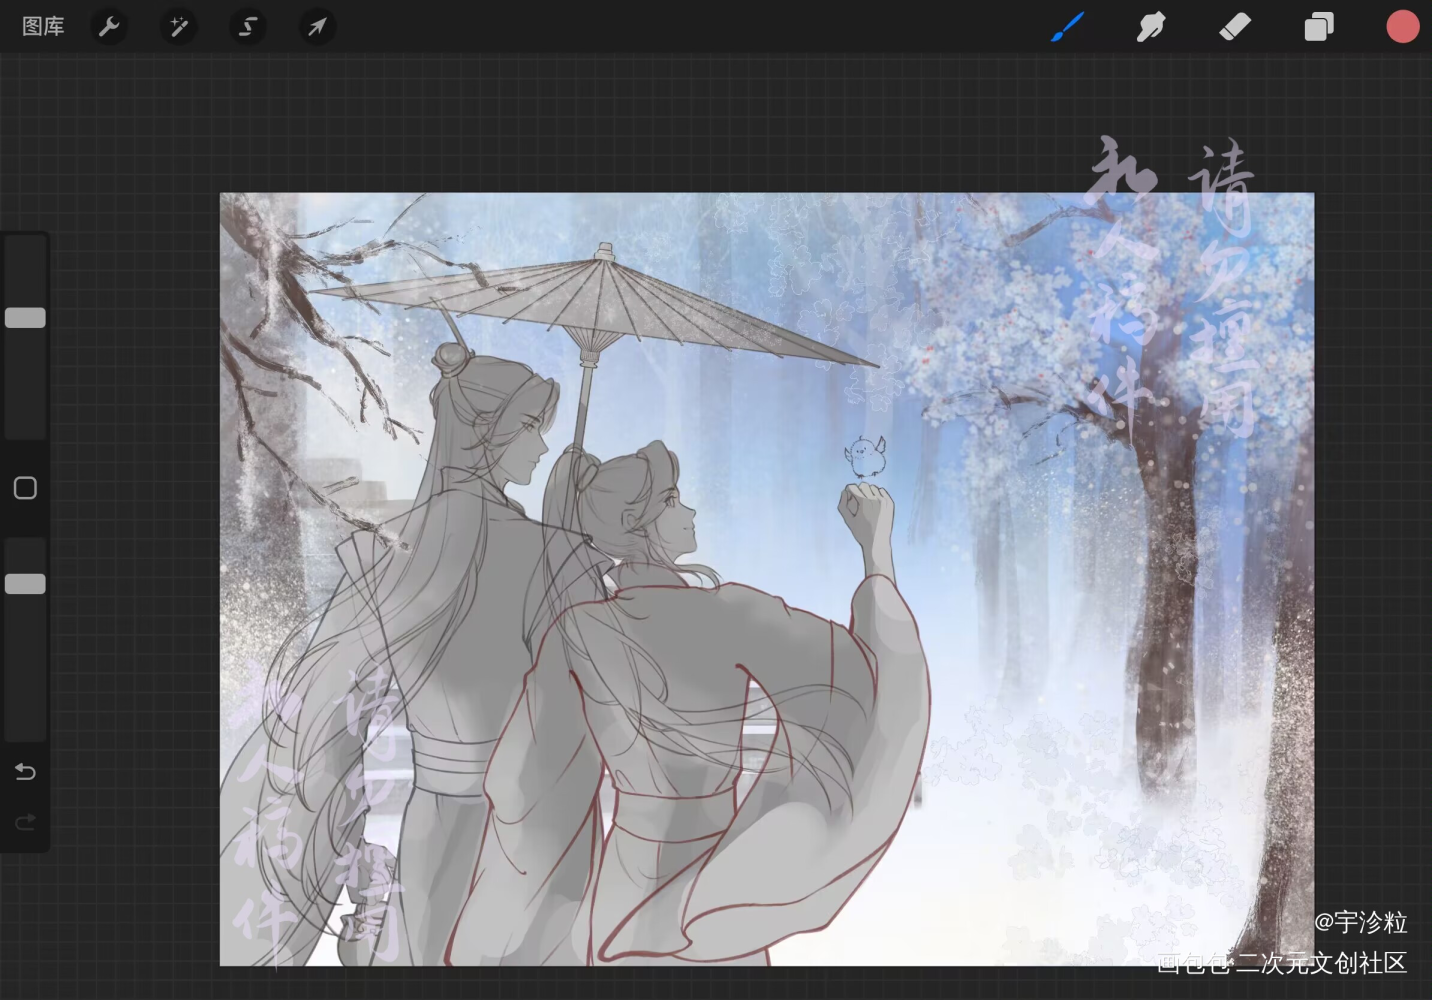Undo the last stroke with the undo arrow
This screenshot has height=1000, width=1432.
point(26,771)
